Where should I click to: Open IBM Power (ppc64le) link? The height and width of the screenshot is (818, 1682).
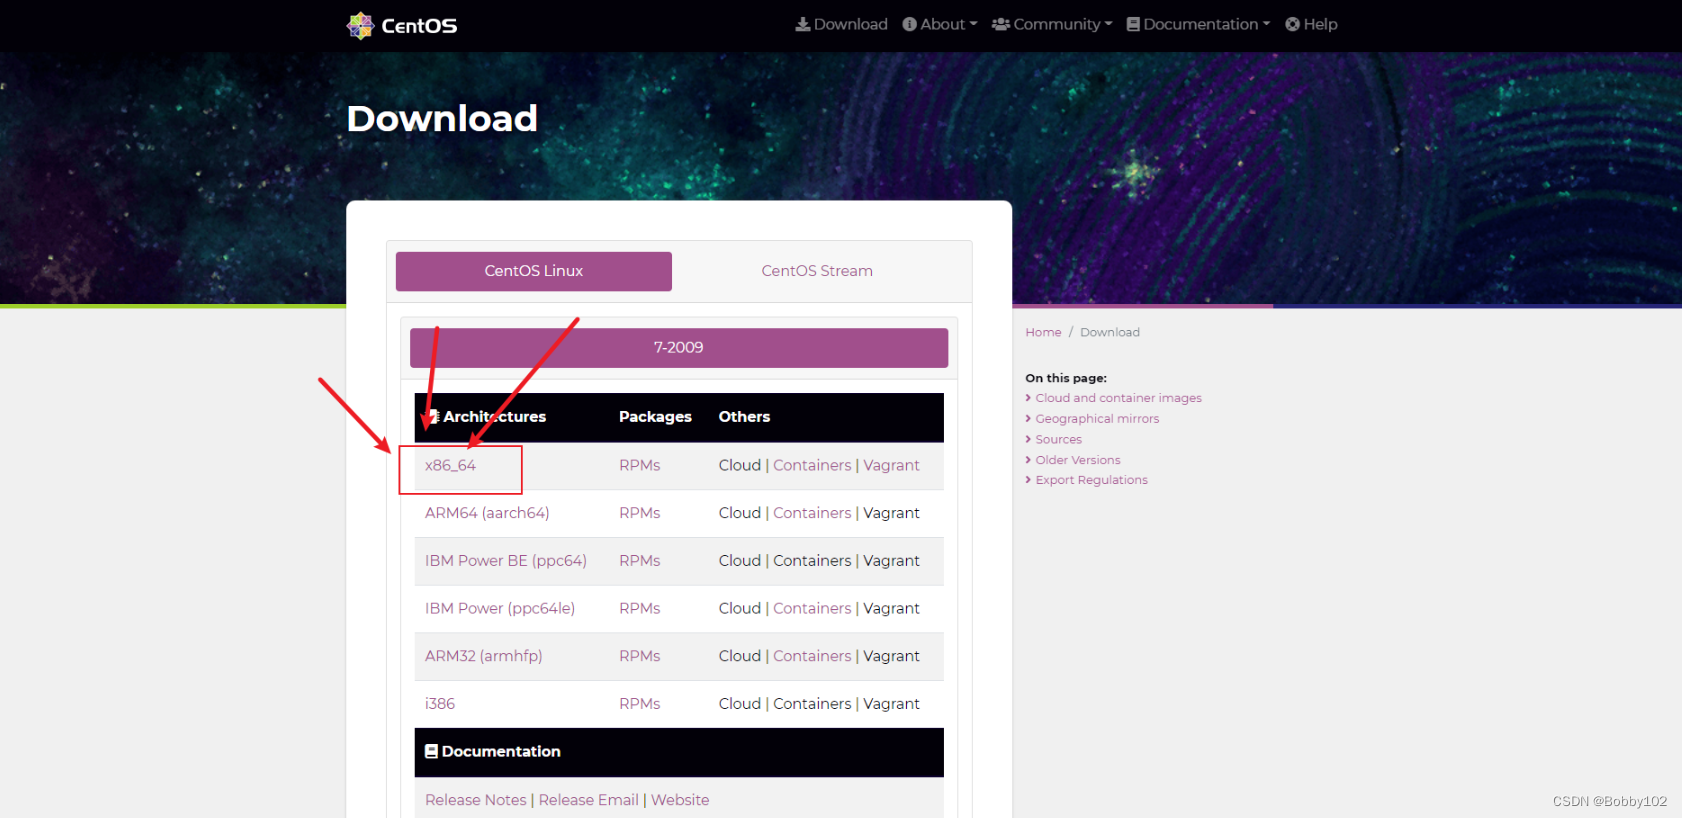(500, 608)
